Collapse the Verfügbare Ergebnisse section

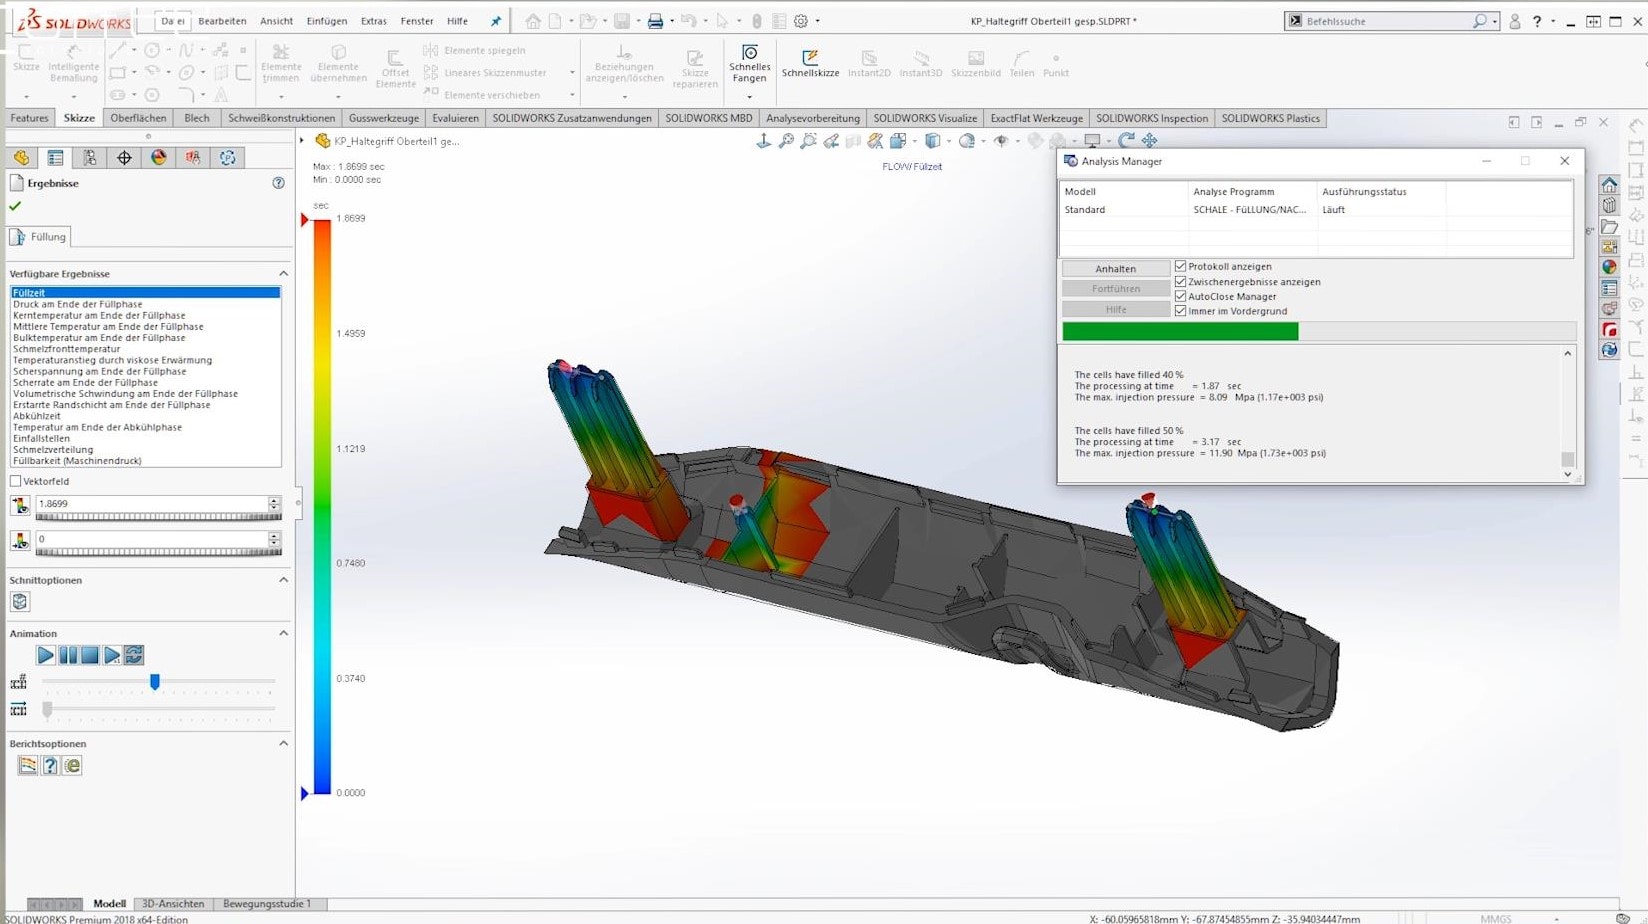coord(283,273)
